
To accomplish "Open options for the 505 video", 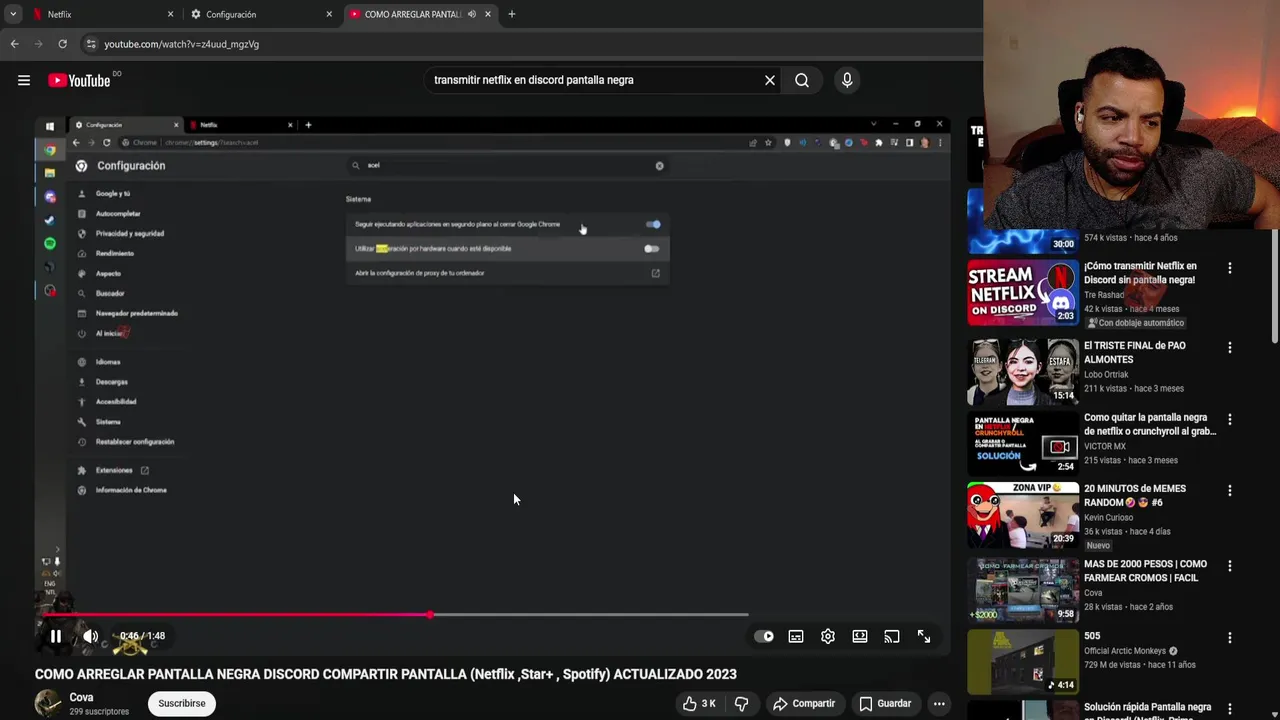I will click(1230, 638).
